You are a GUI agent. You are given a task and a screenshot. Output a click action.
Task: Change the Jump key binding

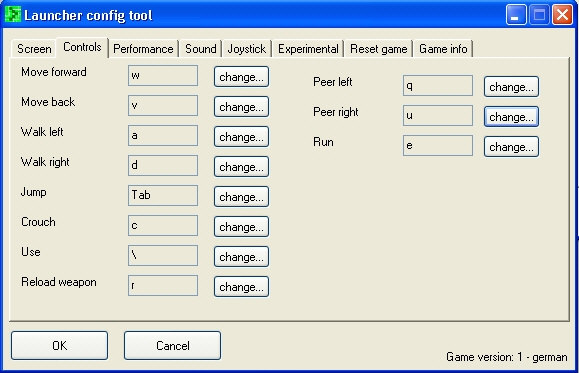241,196
